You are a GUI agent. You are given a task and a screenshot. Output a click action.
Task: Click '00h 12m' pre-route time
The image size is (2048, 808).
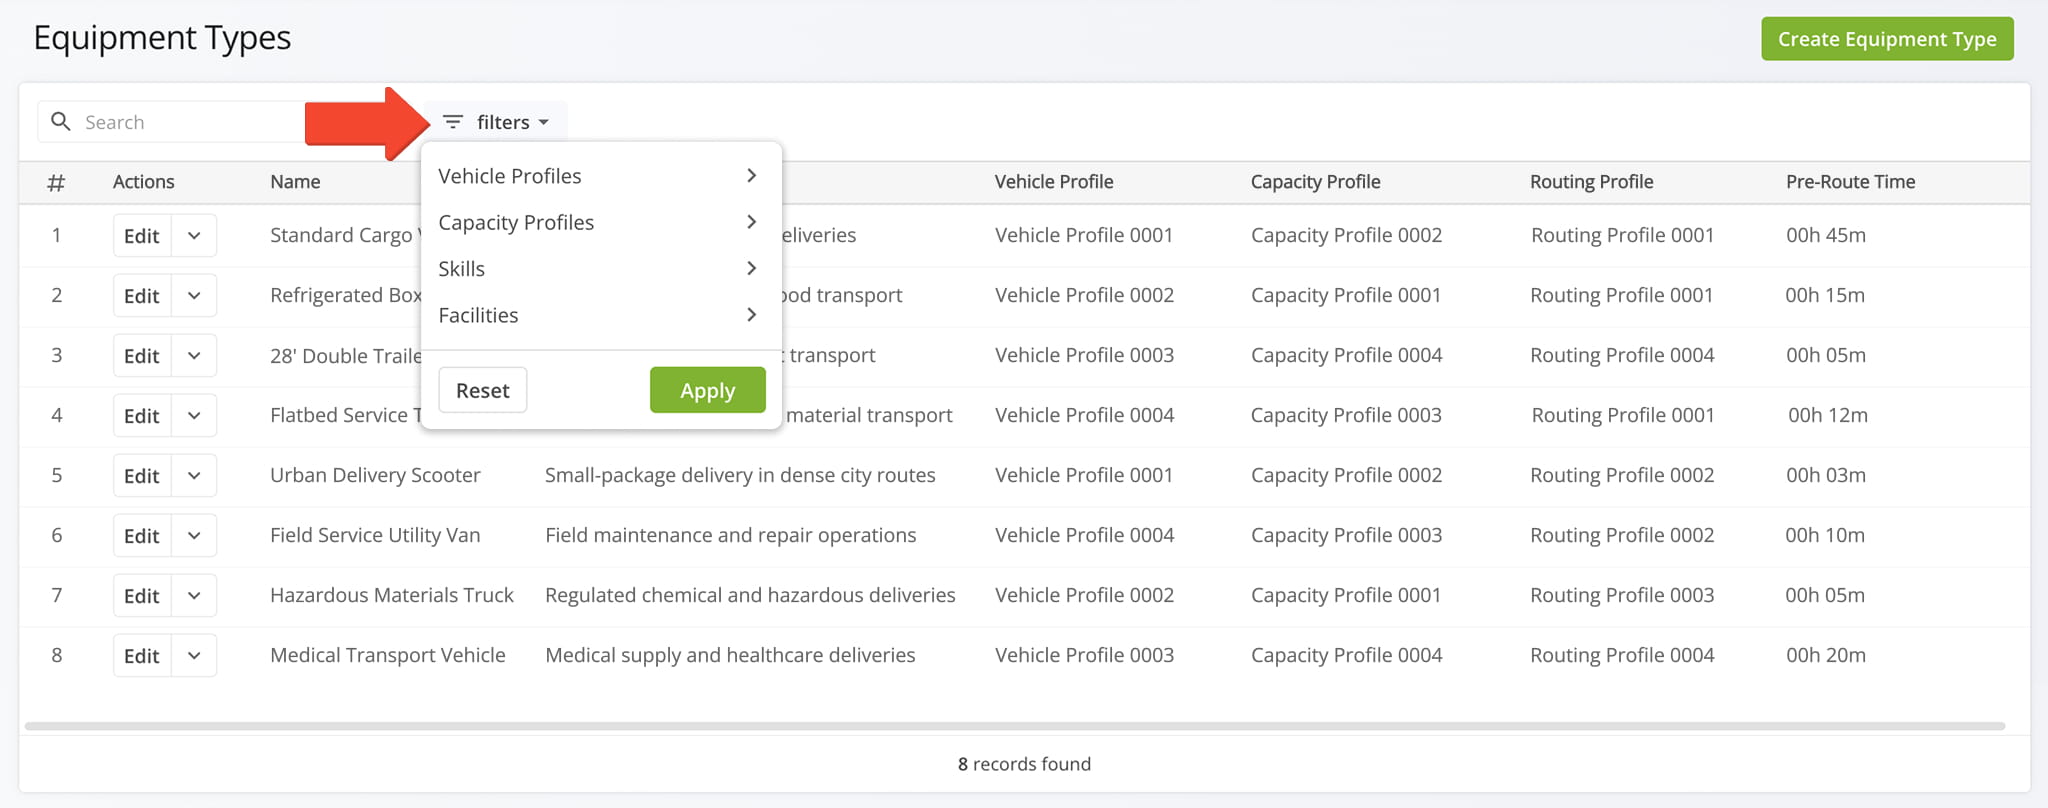click(x=1828, y=415)
